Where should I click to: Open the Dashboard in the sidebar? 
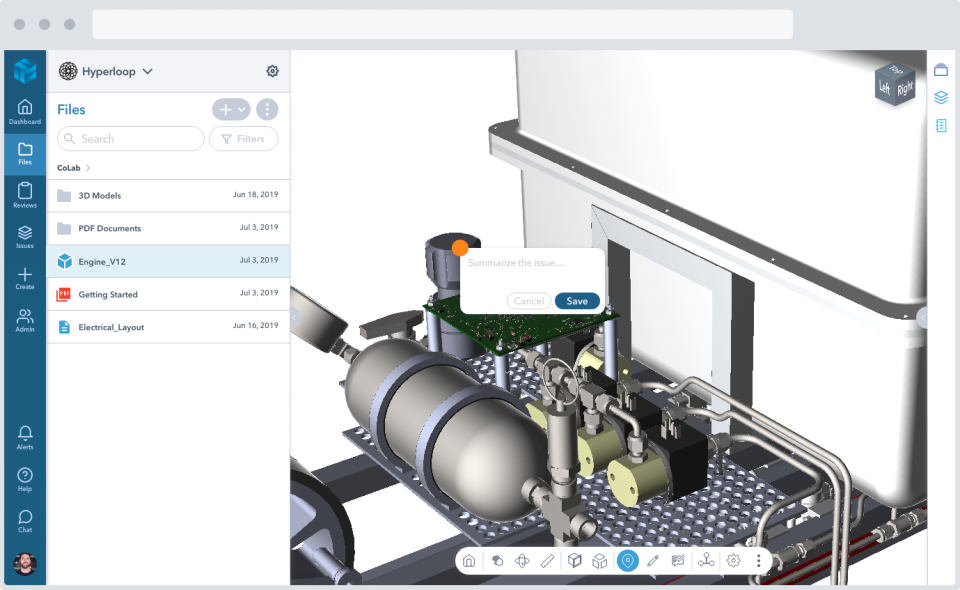point(24,112)
